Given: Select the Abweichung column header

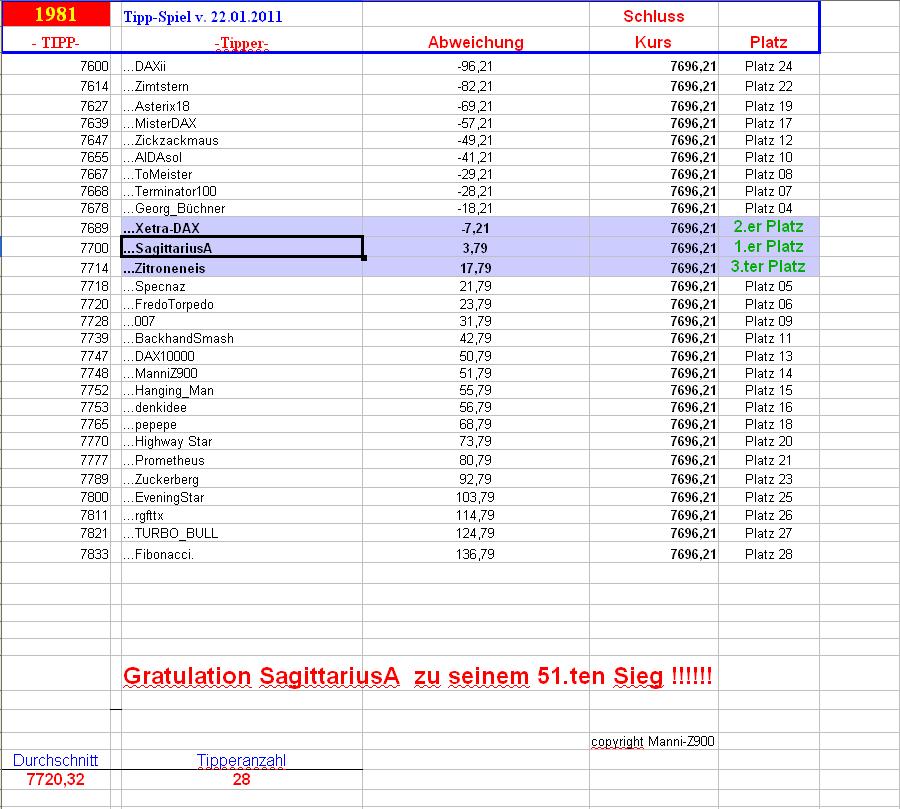Looking at the screenshot, I should point(475,42).
